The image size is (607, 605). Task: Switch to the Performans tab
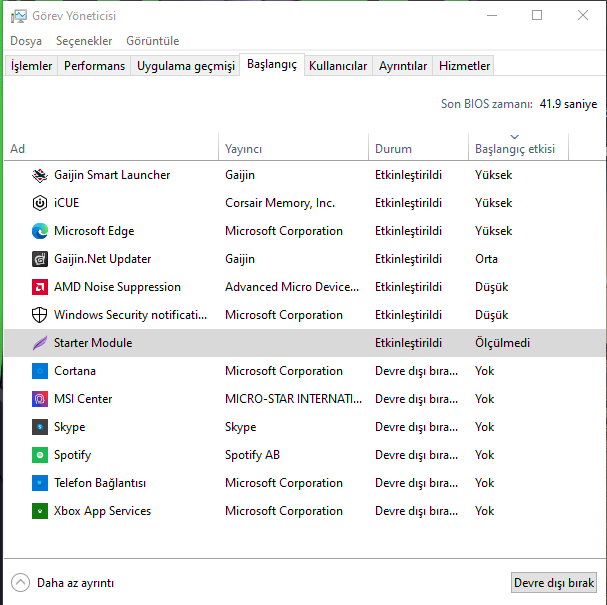(95, 66)
